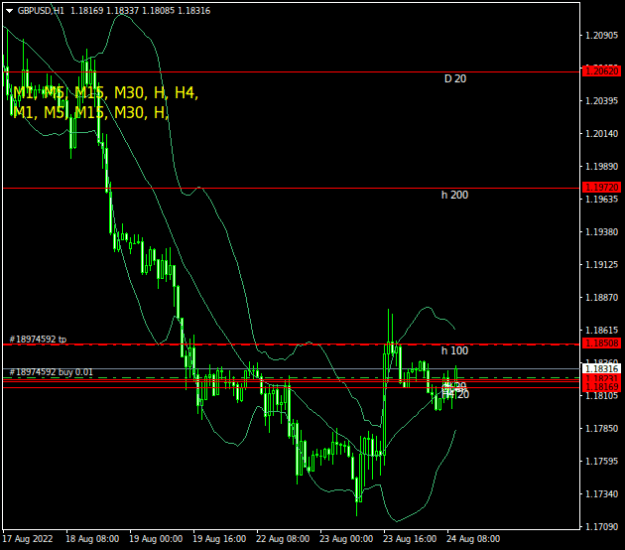This screenshot has width=625, height=550.
Task: Click the 1.19380 price scale value
Action: (601, 232)
